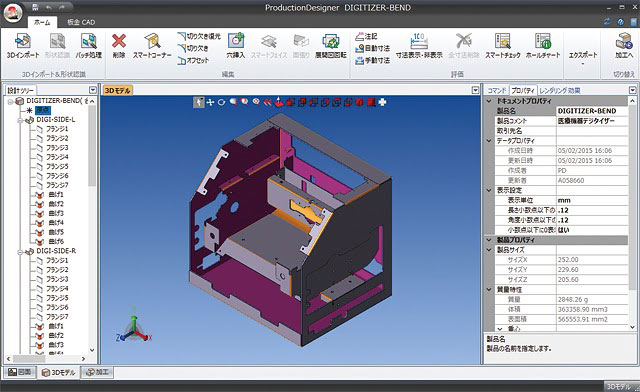Toggle 寸法表示・非表示 dimension display
Screen dimensions: 640x392
coord(419,46)
